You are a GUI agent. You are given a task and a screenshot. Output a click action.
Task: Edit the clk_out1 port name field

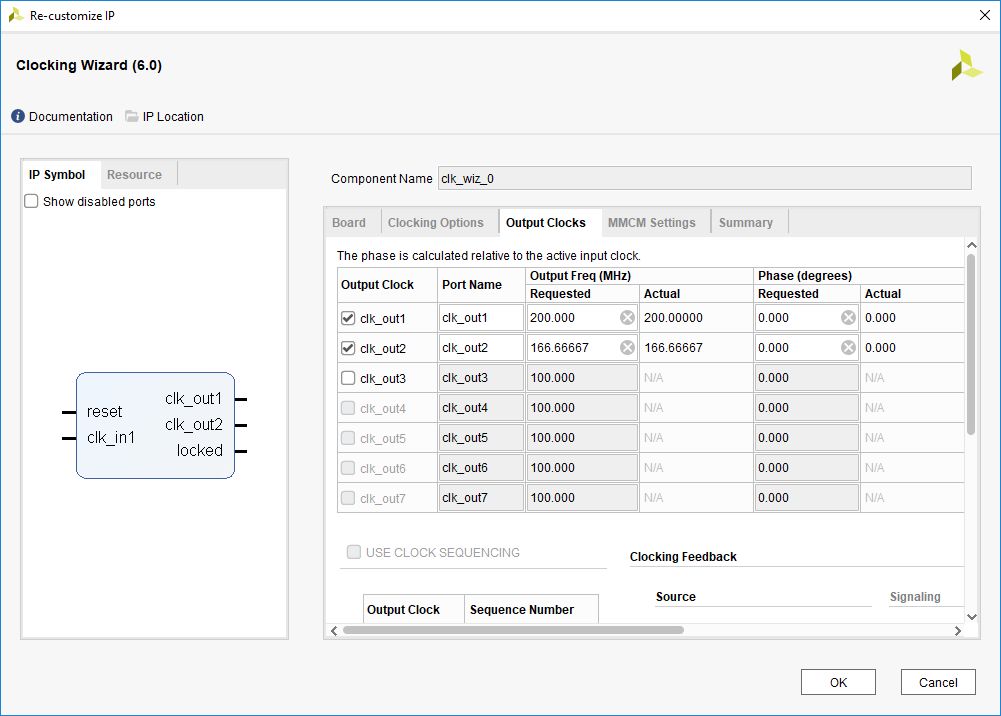pyautogui.click(x=481, y=318)
